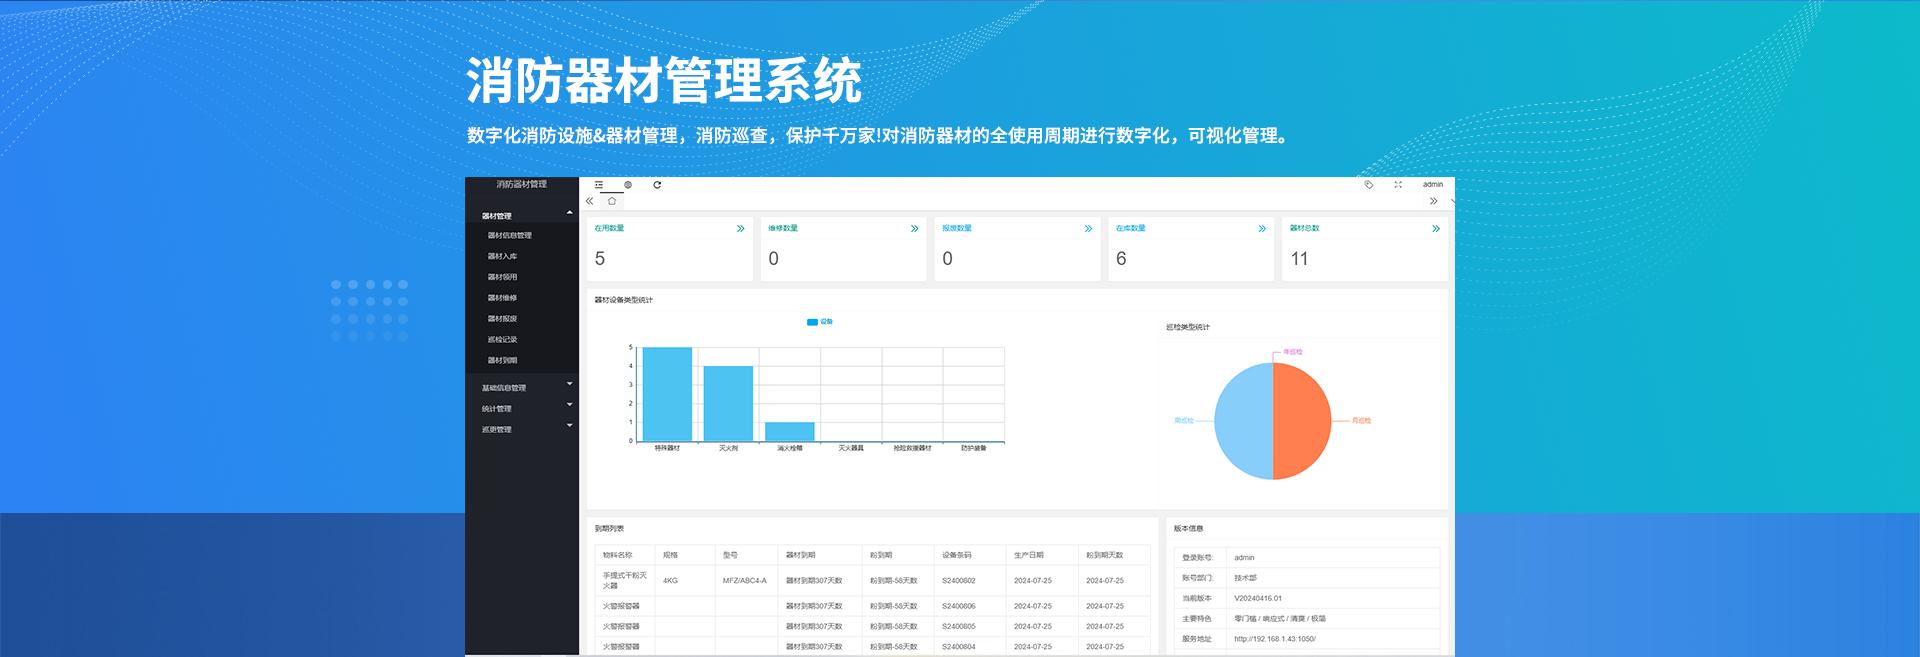Collapse the 器材管理 menu group
This screenshot has height=657, width=1920.
[524, 216]
